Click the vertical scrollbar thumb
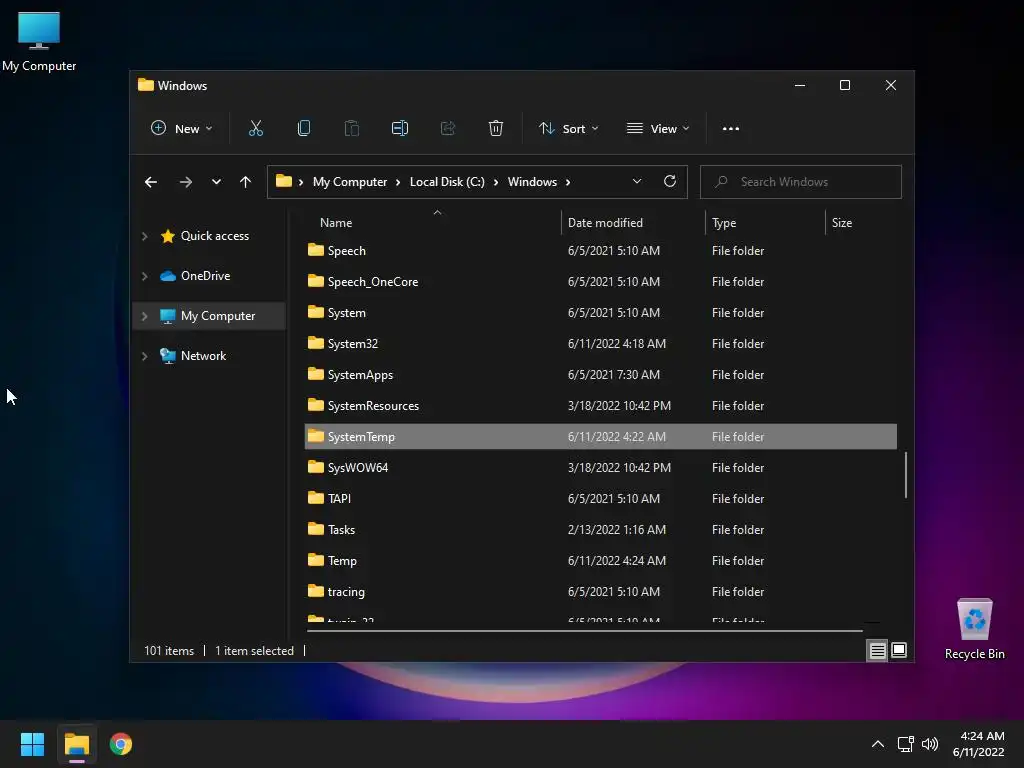 pyautogui.click(x=906, y=475)
